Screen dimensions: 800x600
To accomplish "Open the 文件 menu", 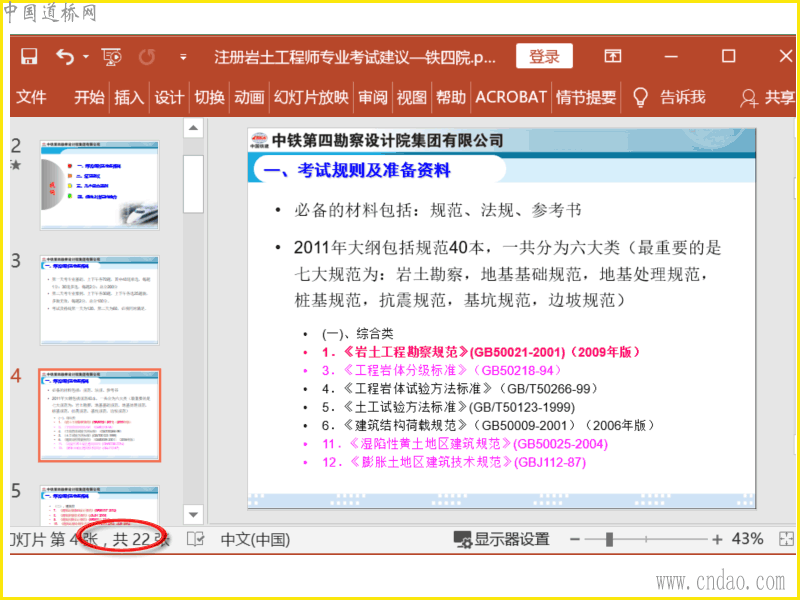I will [31, 97].
